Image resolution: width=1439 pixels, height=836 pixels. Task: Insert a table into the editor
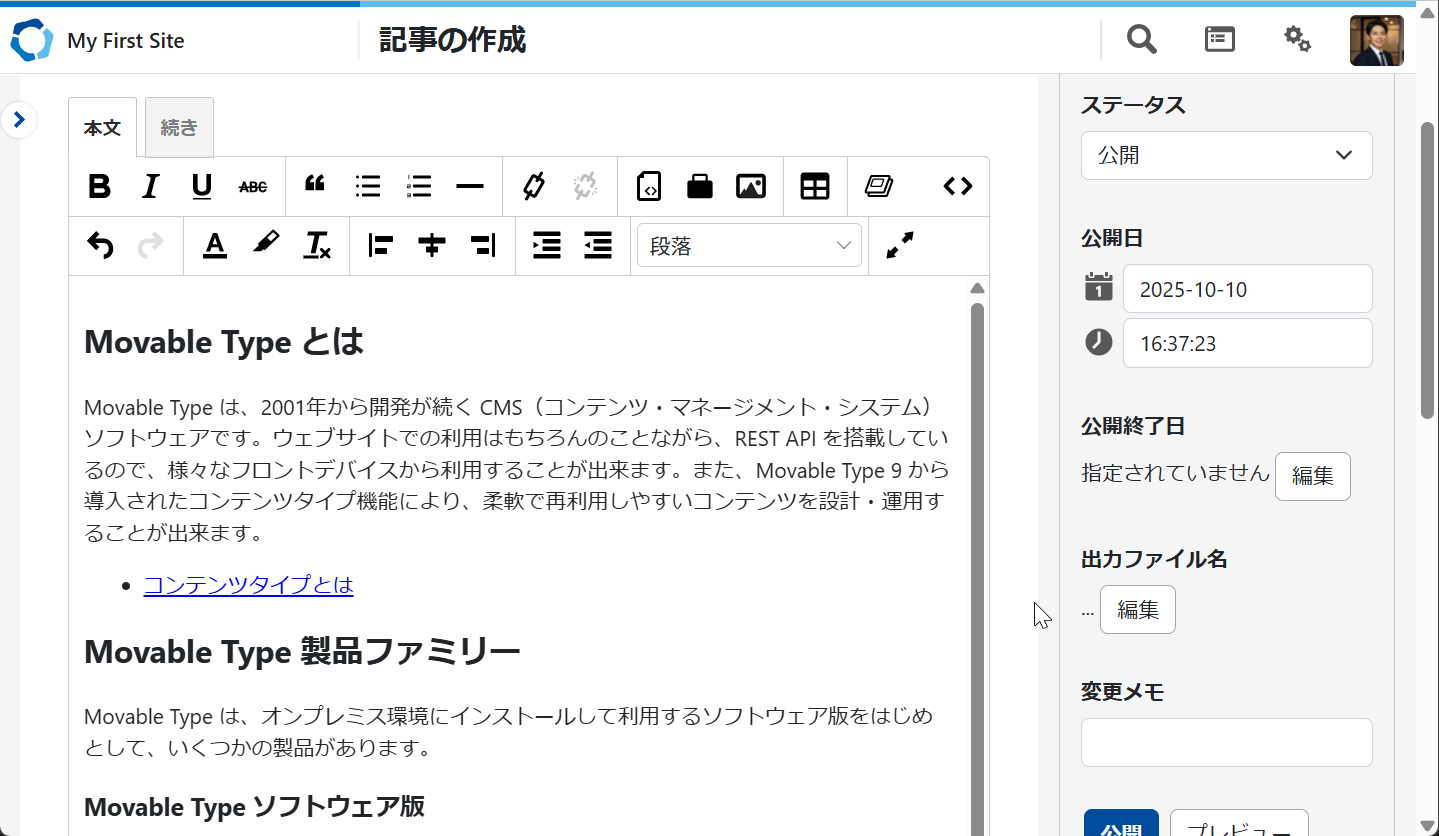tap(815, 187)
